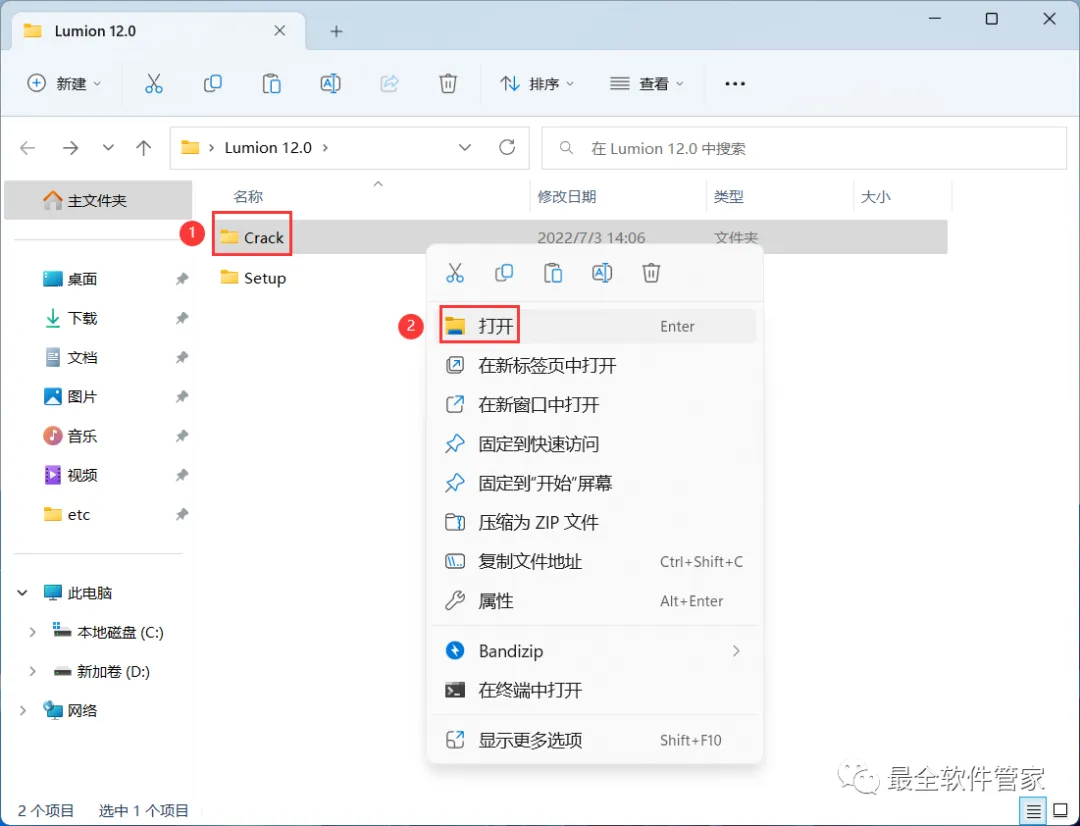
Task: Sort by 大小 column header
Action: [x=875, y=197]
